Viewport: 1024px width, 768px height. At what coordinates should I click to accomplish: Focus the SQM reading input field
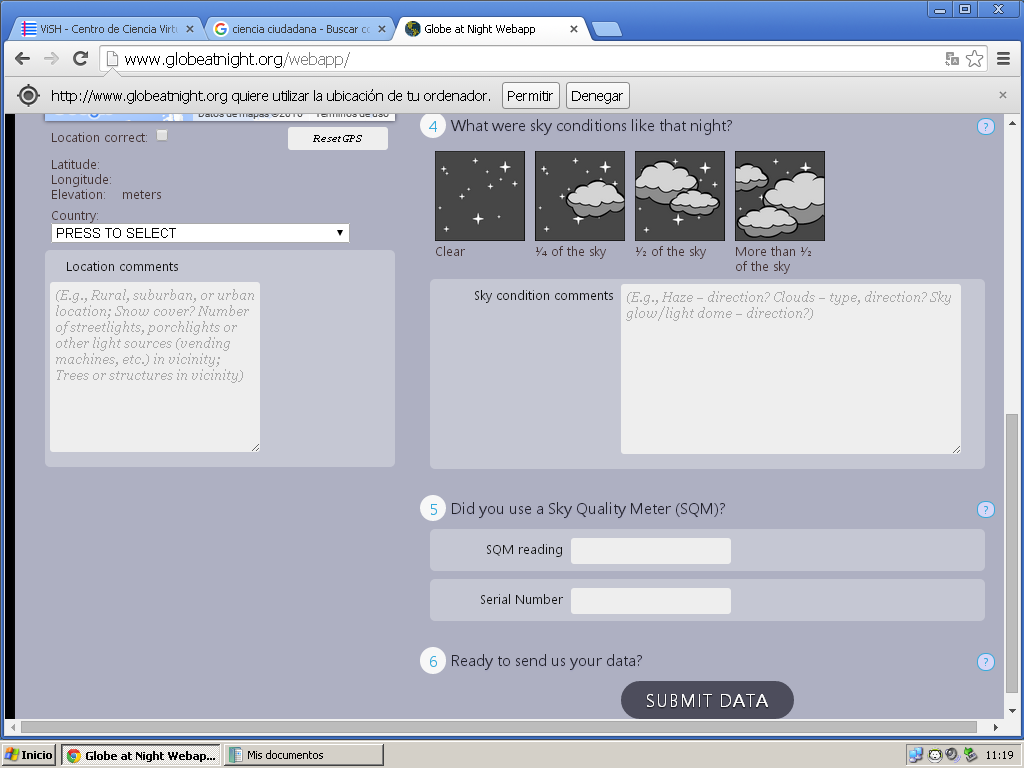650,551
